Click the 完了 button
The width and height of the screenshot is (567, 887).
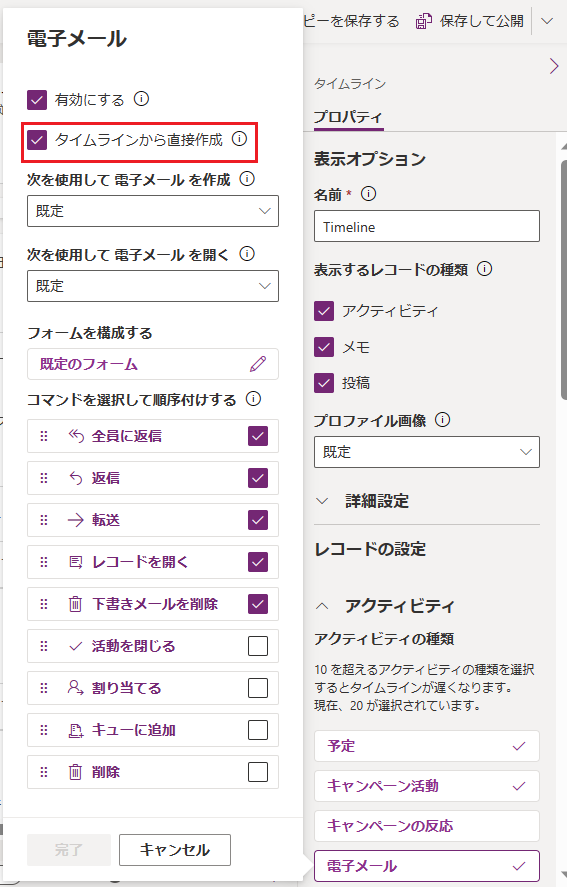coord(69,850)
